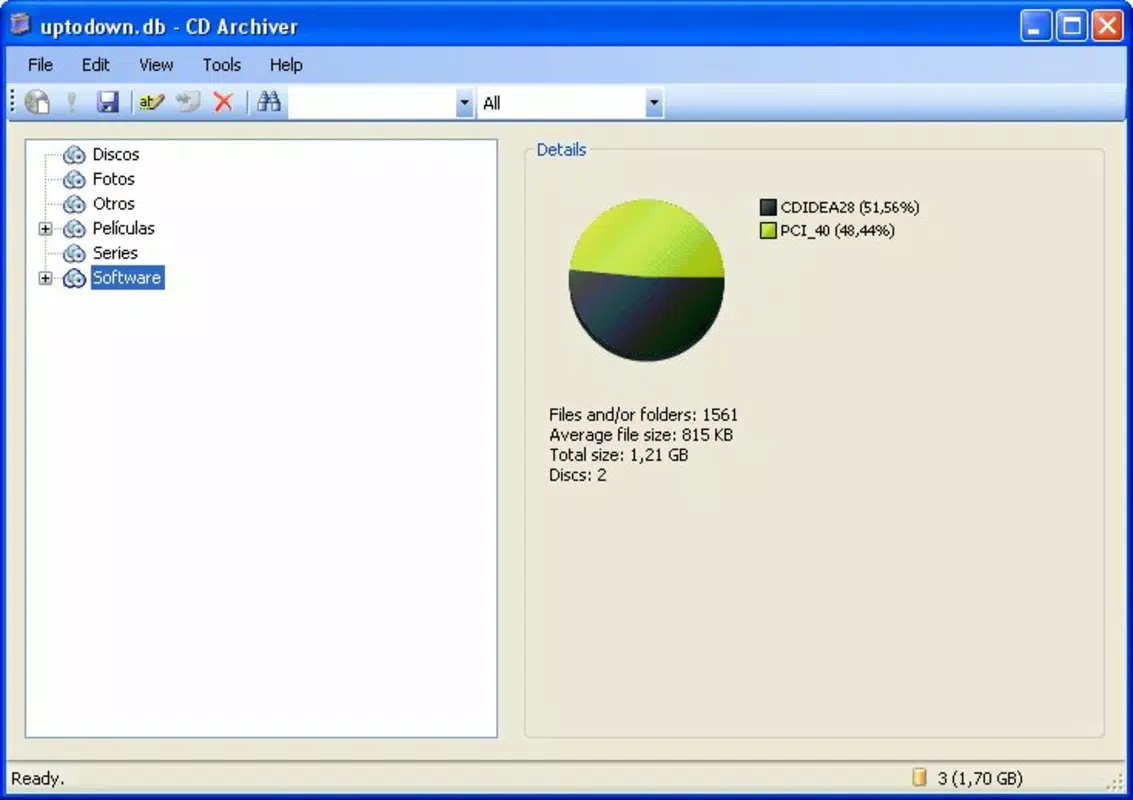Click the 3 (1,70 GB) status text
The image size is (1133, 800).
(x=980, y=778)
